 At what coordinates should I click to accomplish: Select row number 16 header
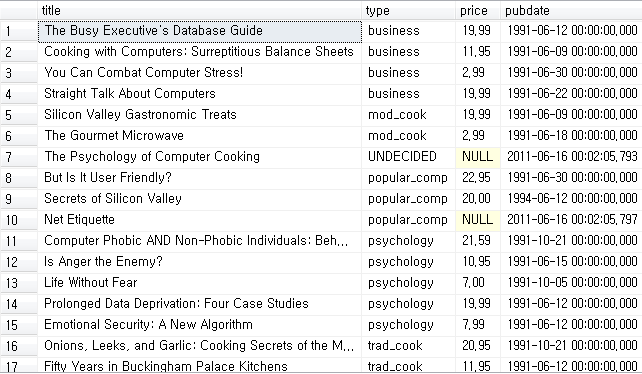[19, 346]
